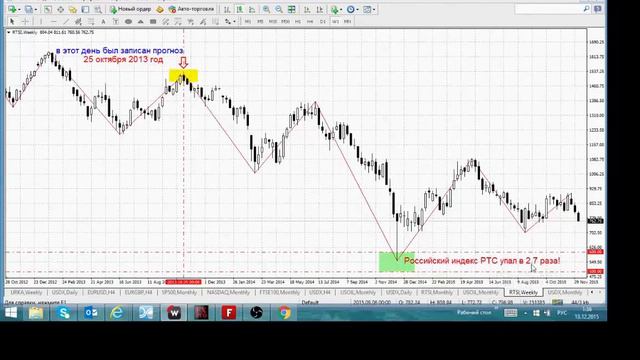Viewport: 640px width, 360px height.
Task: Switch to H1 timeframe
Action: point(298,21)
